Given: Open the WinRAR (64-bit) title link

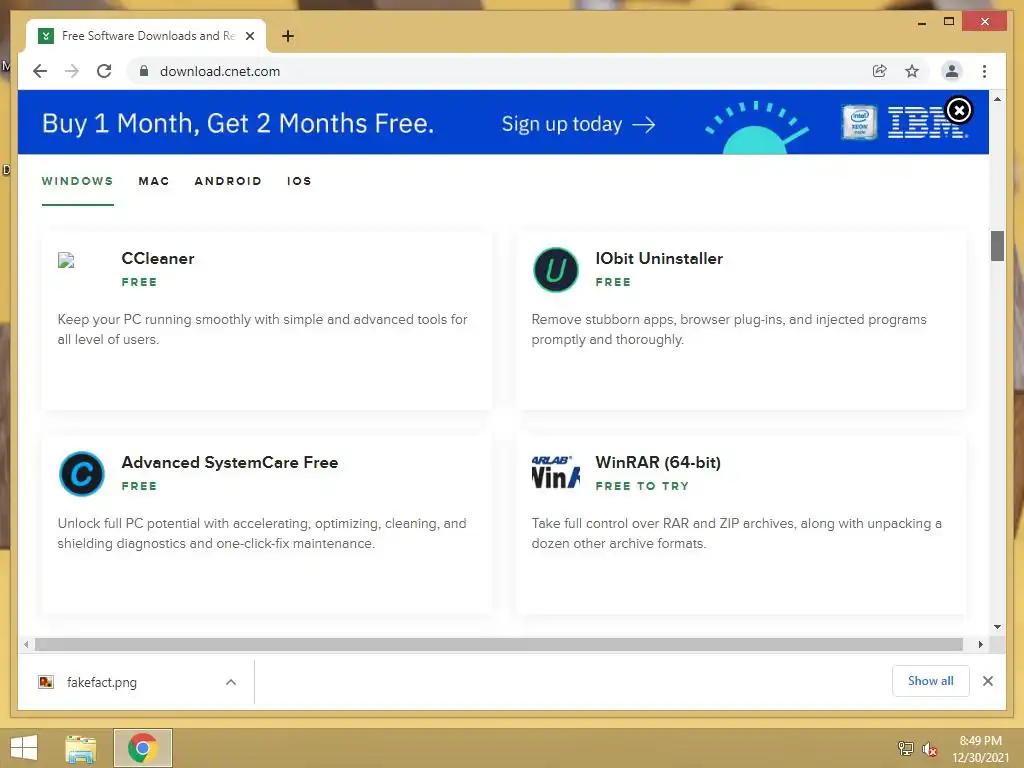Looking at the screenshot, I should point(658,462).
